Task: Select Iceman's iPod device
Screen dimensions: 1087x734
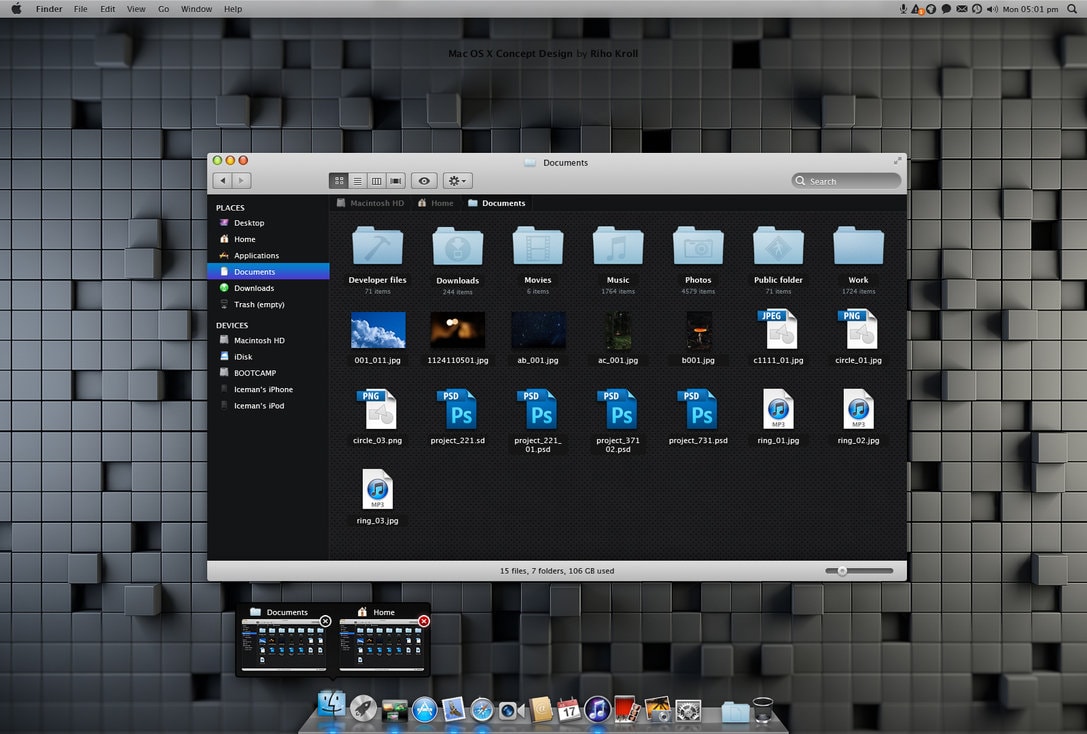Action: (268, 405)
